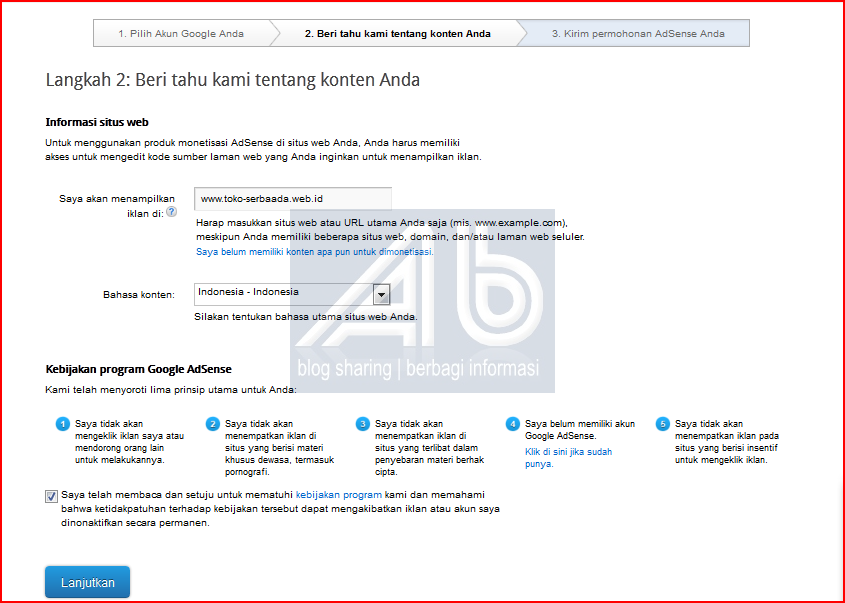The width and height of the screenshot is (845, 603).
Task: Click the numbered circle 1 policy icon
Action: tap(63, 425)
